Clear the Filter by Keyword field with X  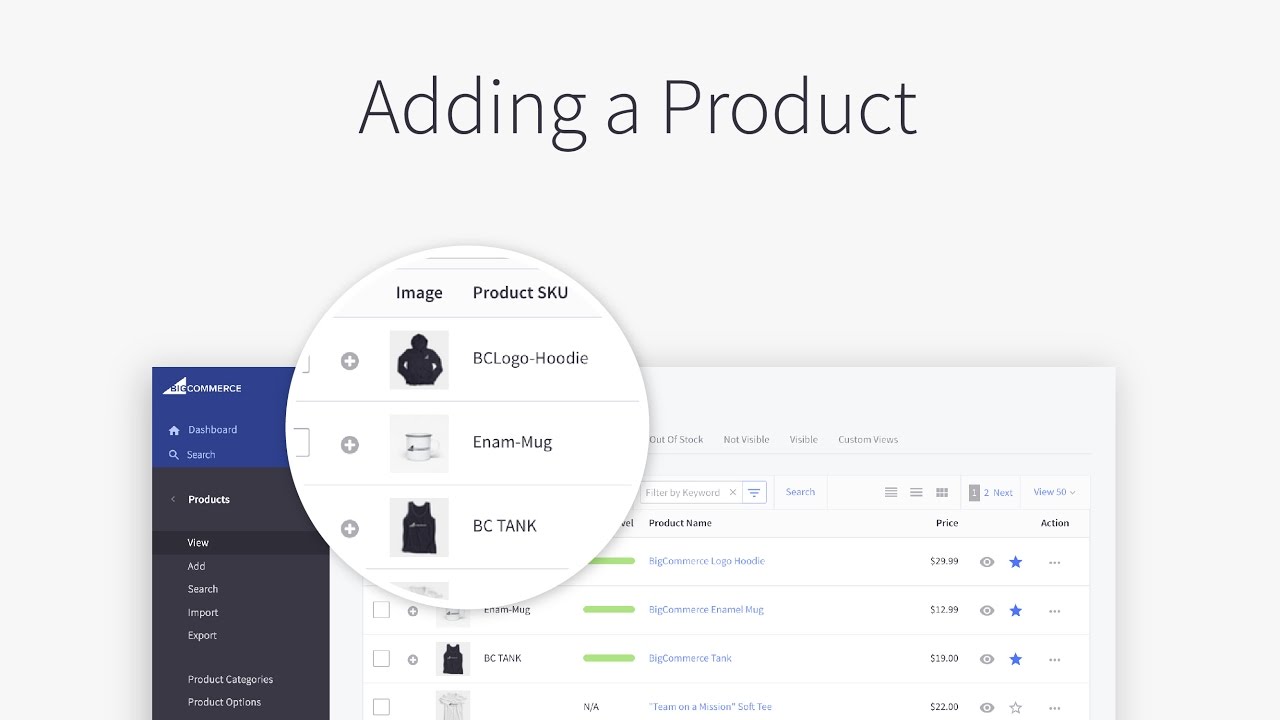[732, 492]
